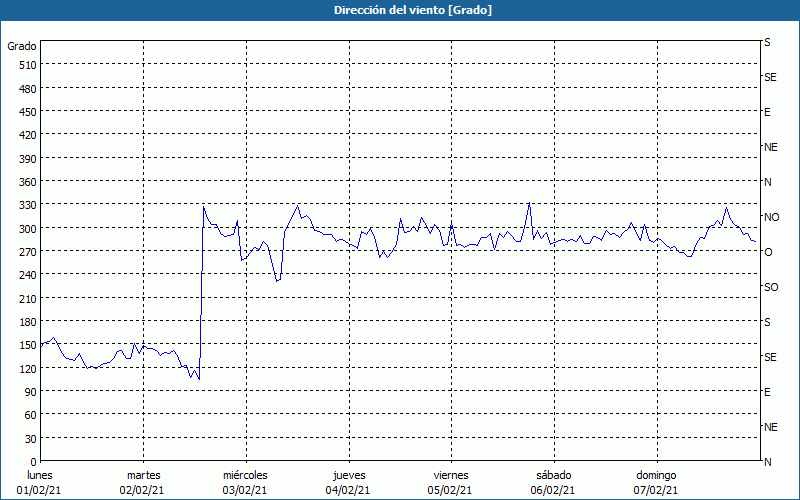Select the 480 value on the degree axis

28,89
